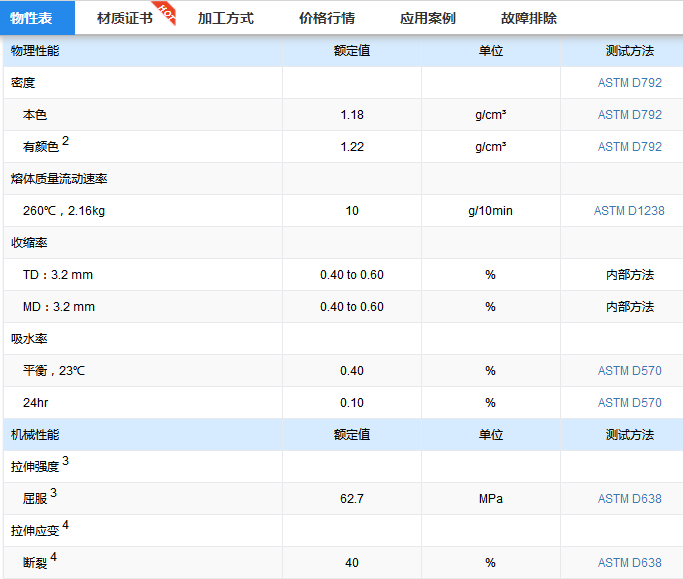
Task: Click ASTM D792 link in 本色 row
Action: pos(629,115)
